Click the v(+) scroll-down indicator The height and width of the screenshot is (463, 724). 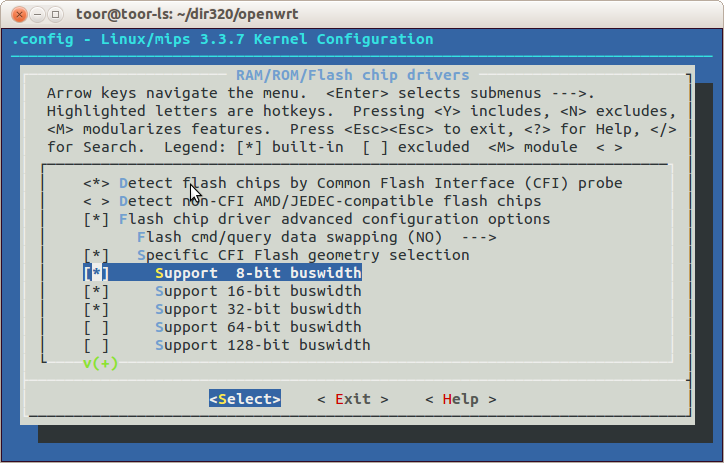[x=100, y=363]
